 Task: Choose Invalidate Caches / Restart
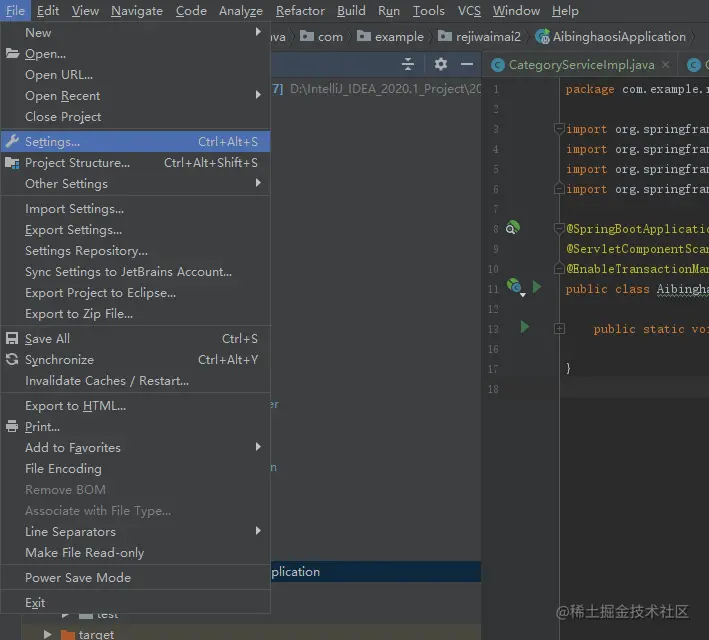click(x=106, y=381)
